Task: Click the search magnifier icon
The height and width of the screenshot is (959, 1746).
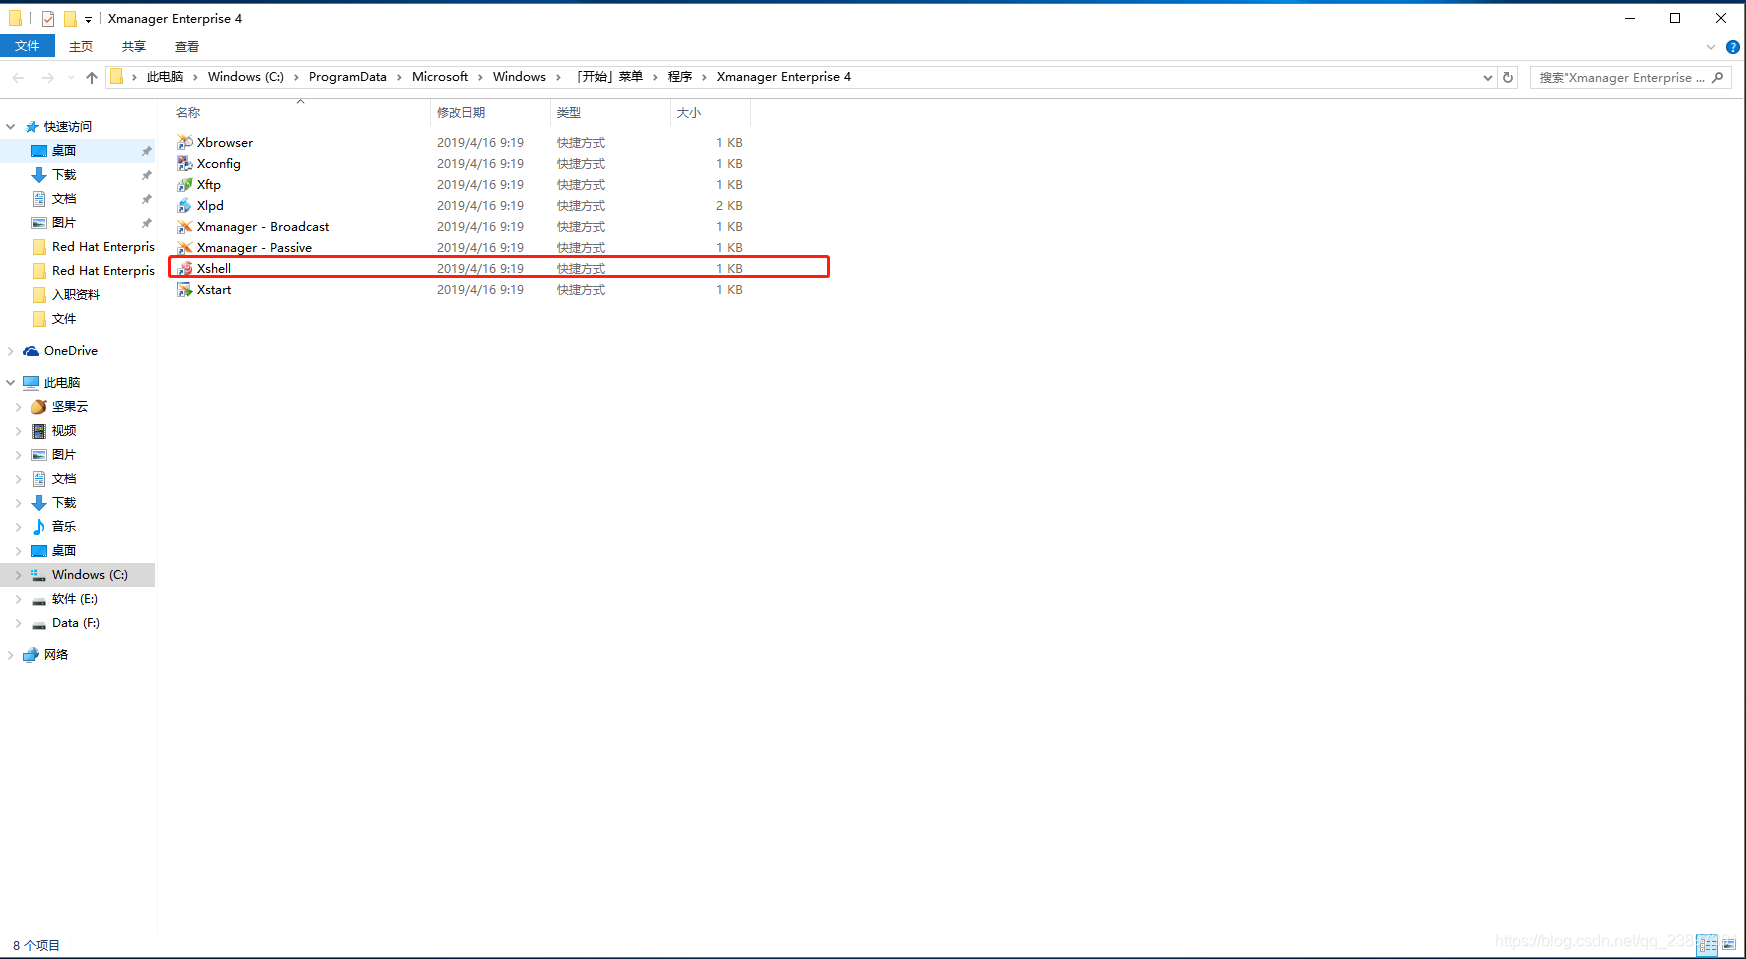Action: point(1718,77)
